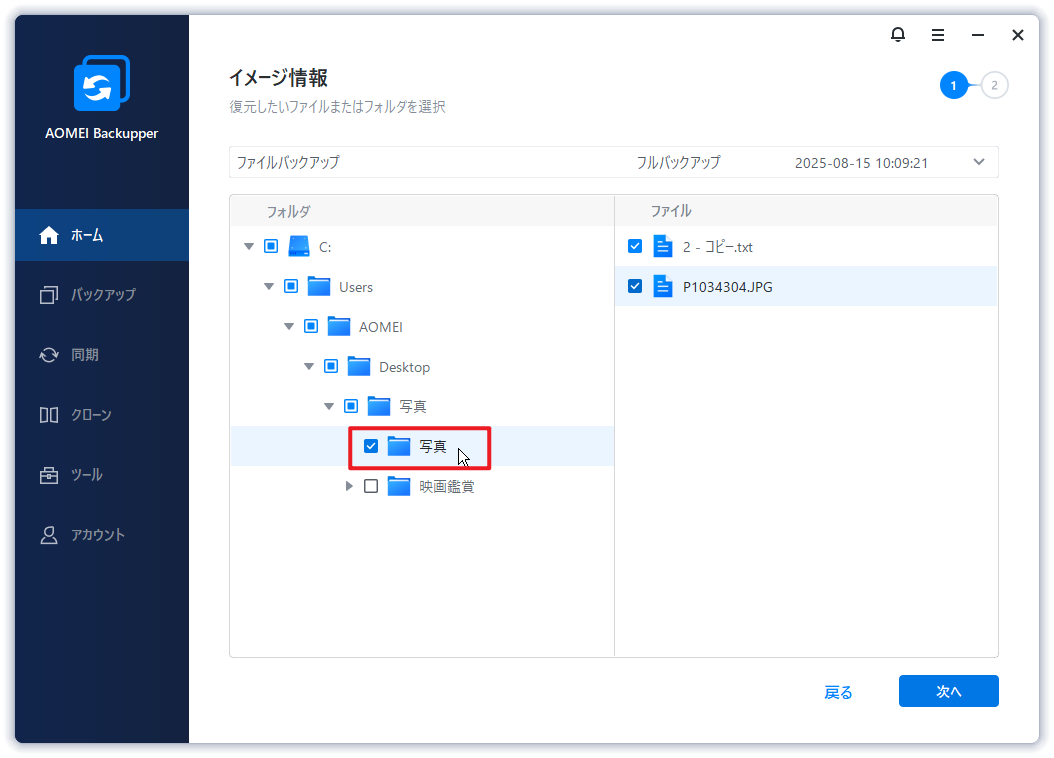1054x758 pixels.
Task: Go to ホーム in sidebar
Action: tap(102, 235)
